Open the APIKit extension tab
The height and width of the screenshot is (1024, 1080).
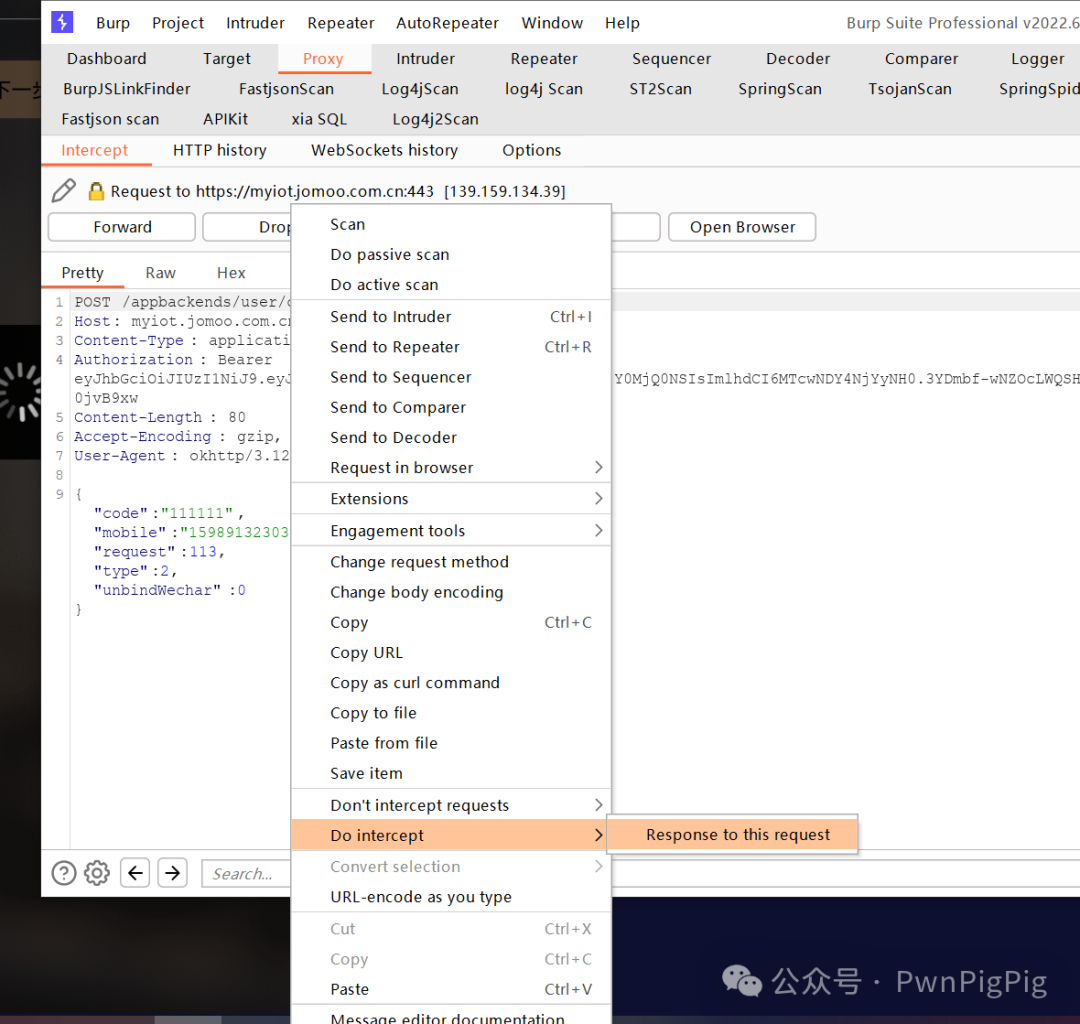click(x=225, y=119)
